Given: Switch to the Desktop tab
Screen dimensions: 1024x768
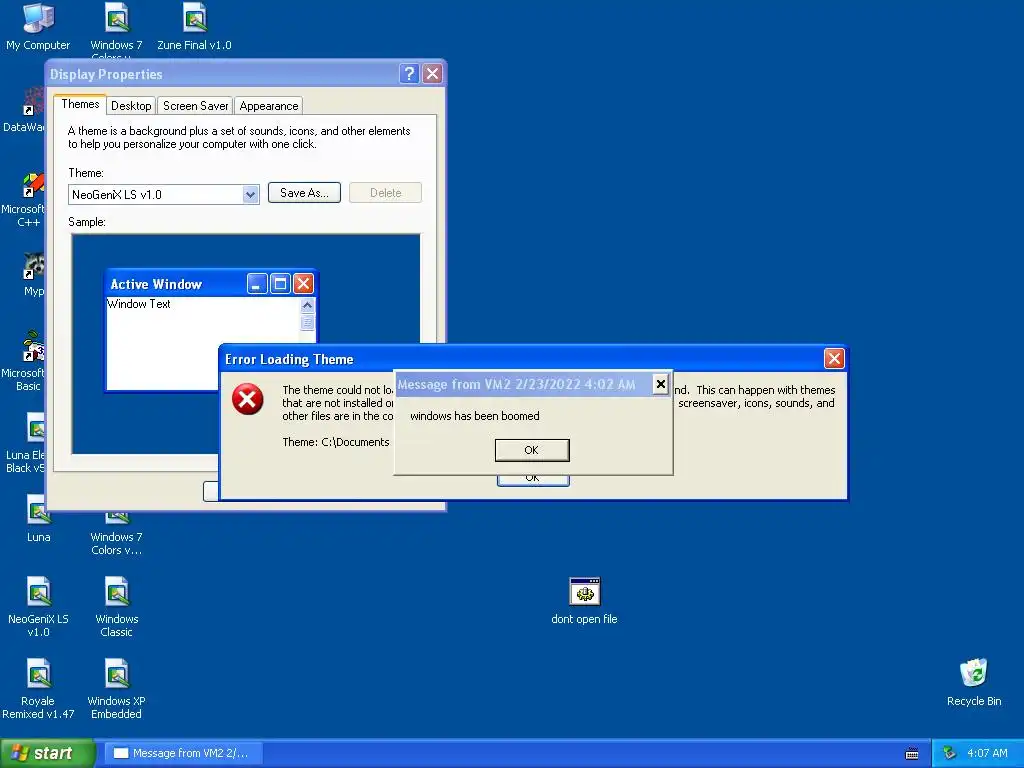Looking at the screenshot, I should [x=131, y=106].
